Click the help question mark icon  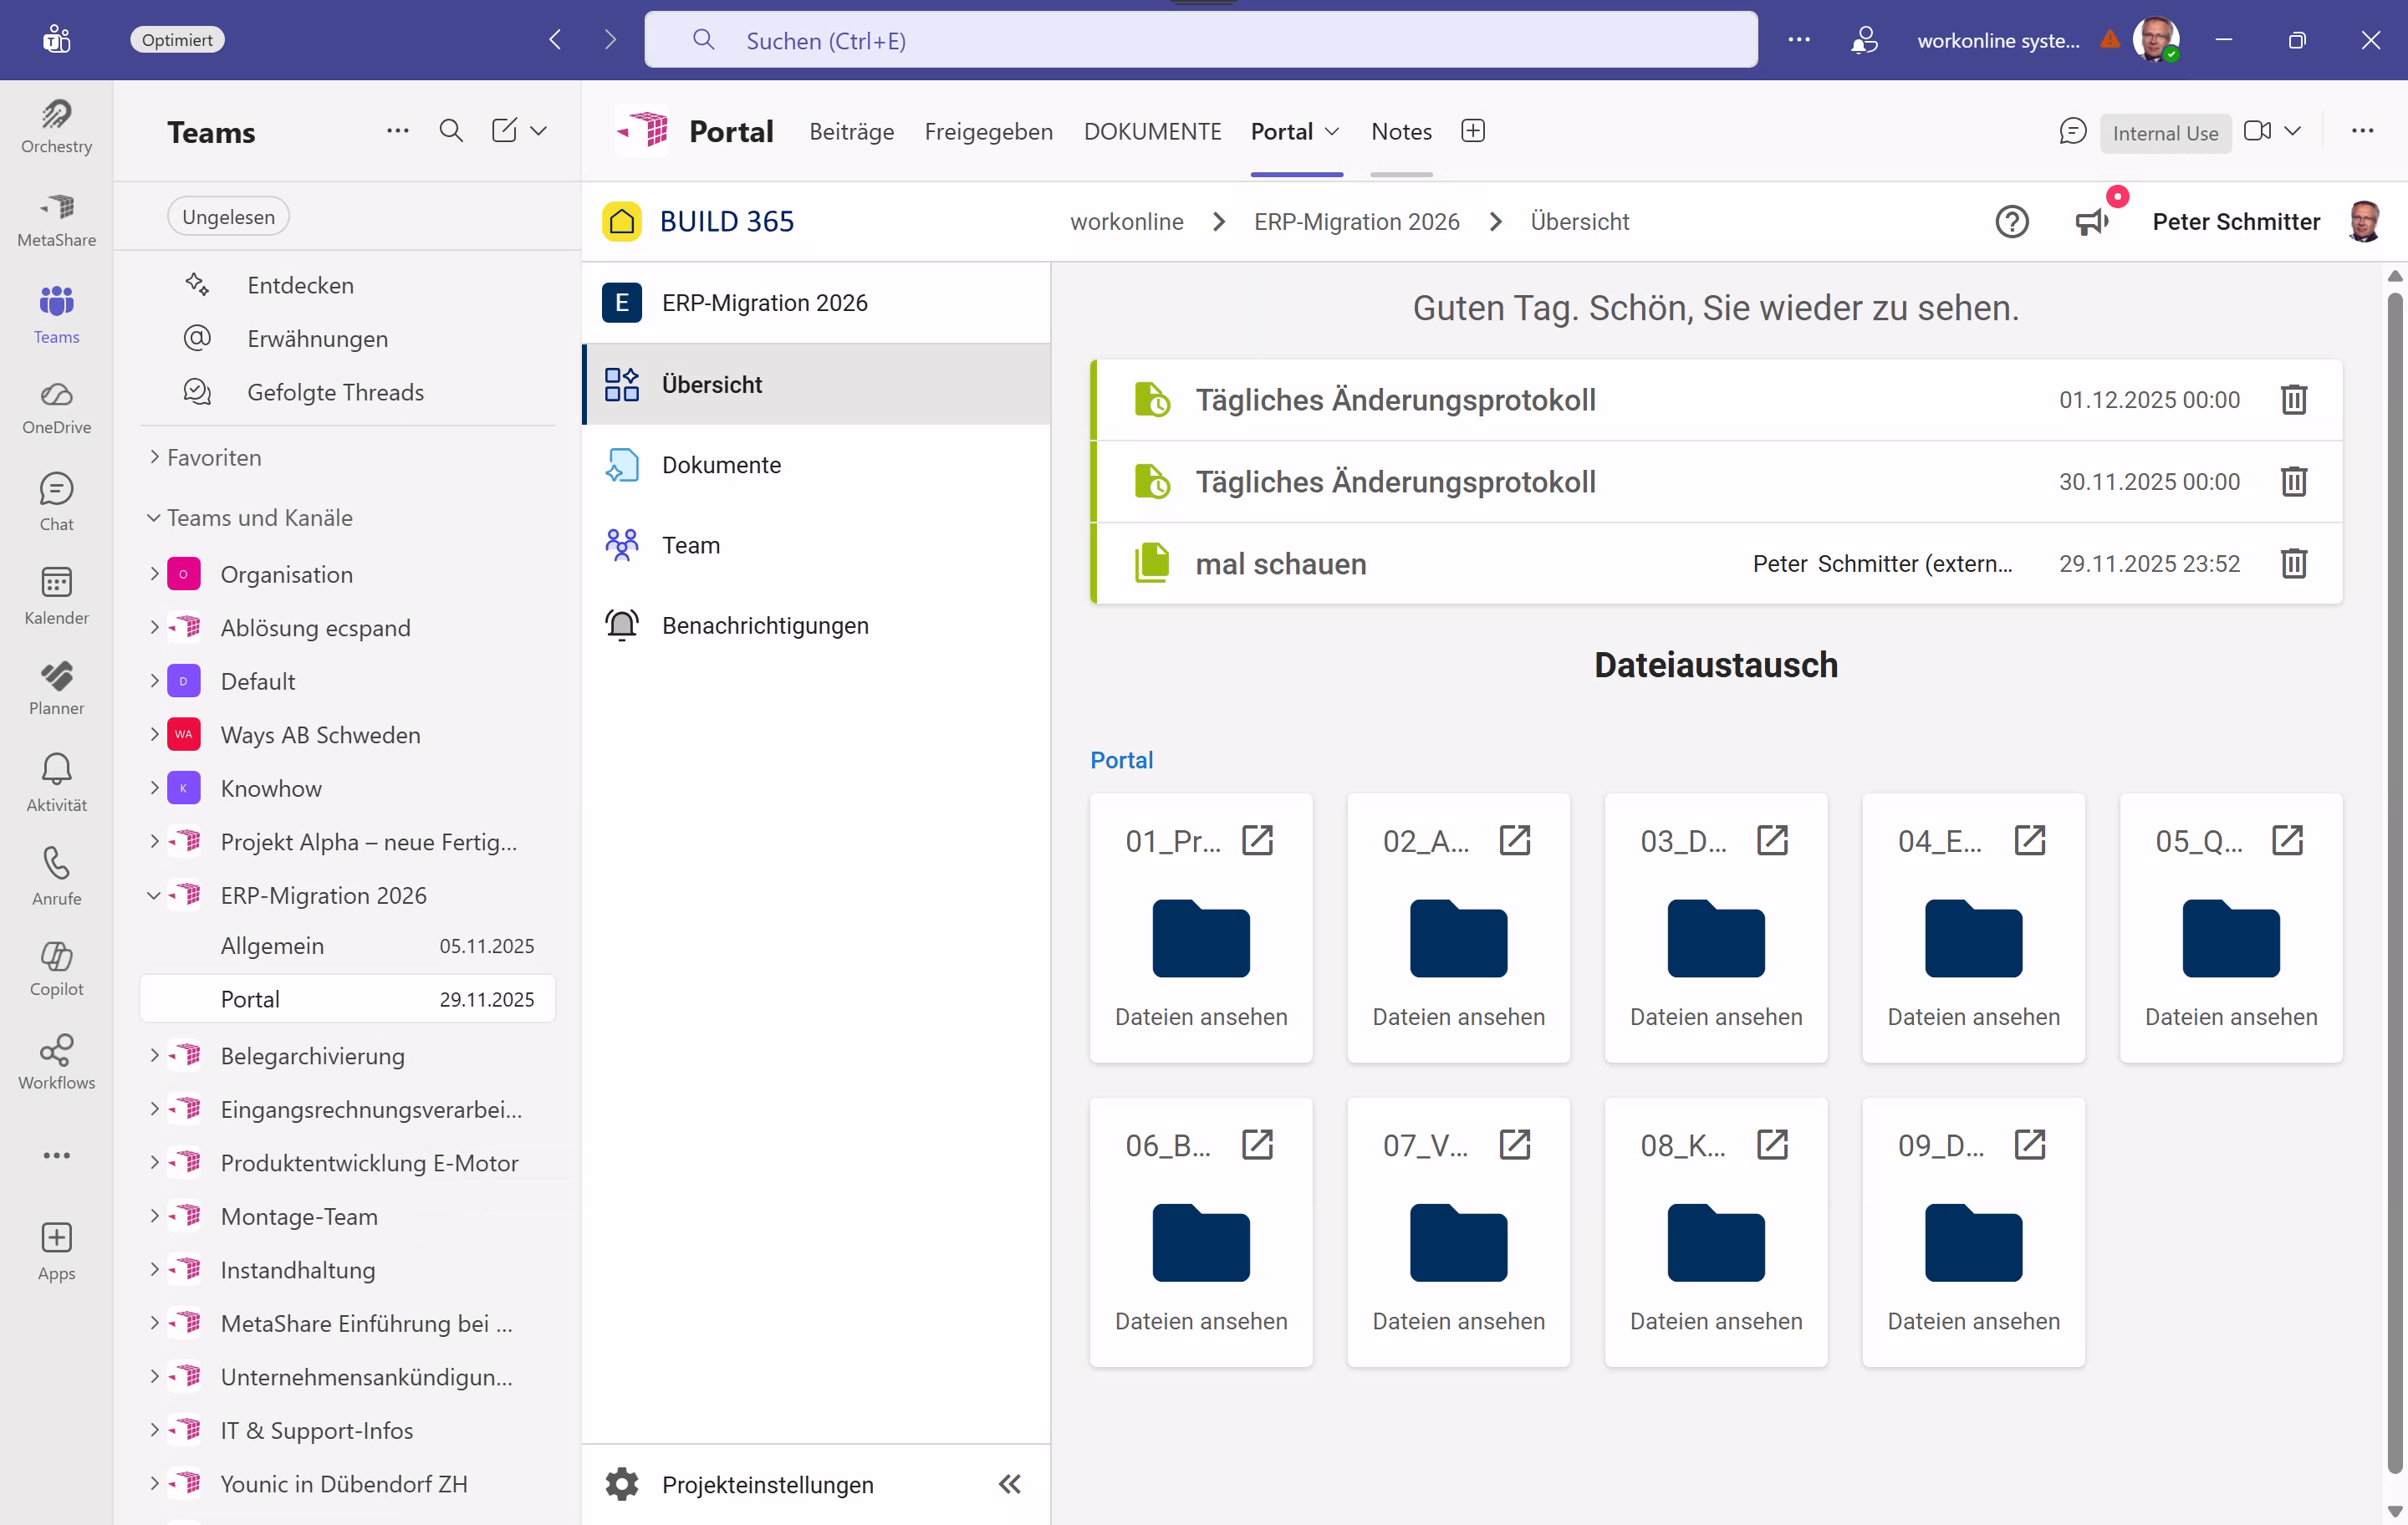2011,222
